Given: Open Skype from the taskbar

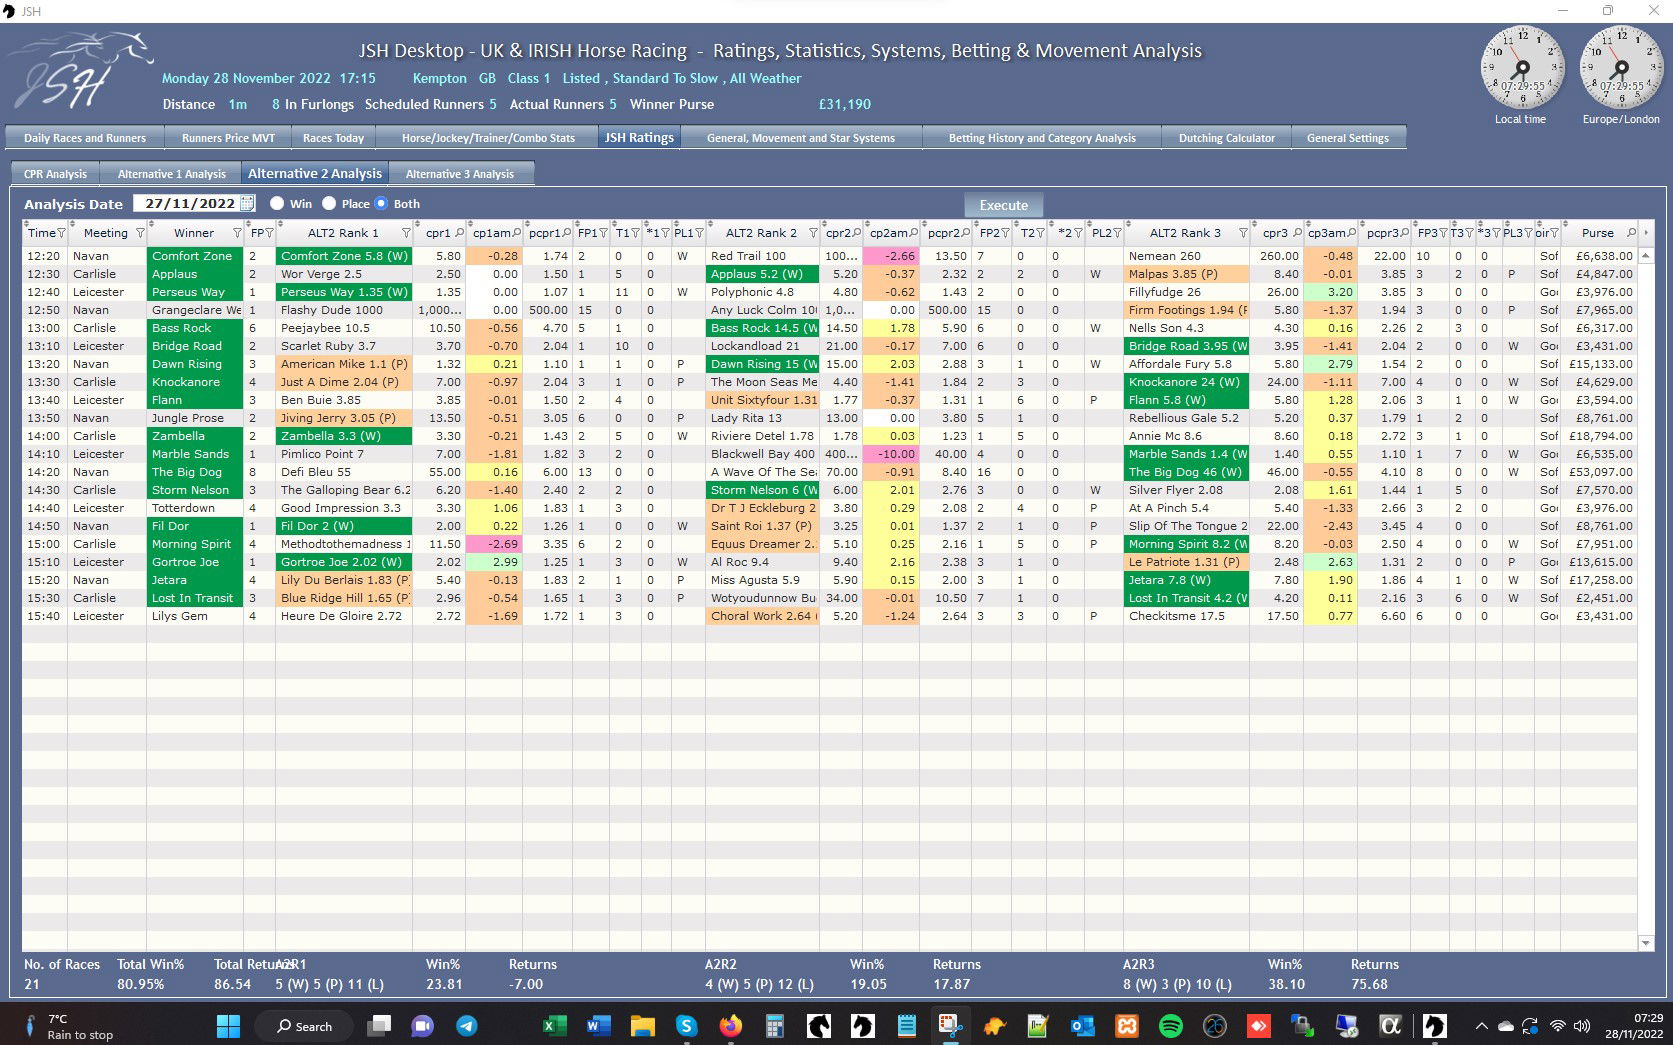Looking at the screenshot, I should [x=686, y=1025].
